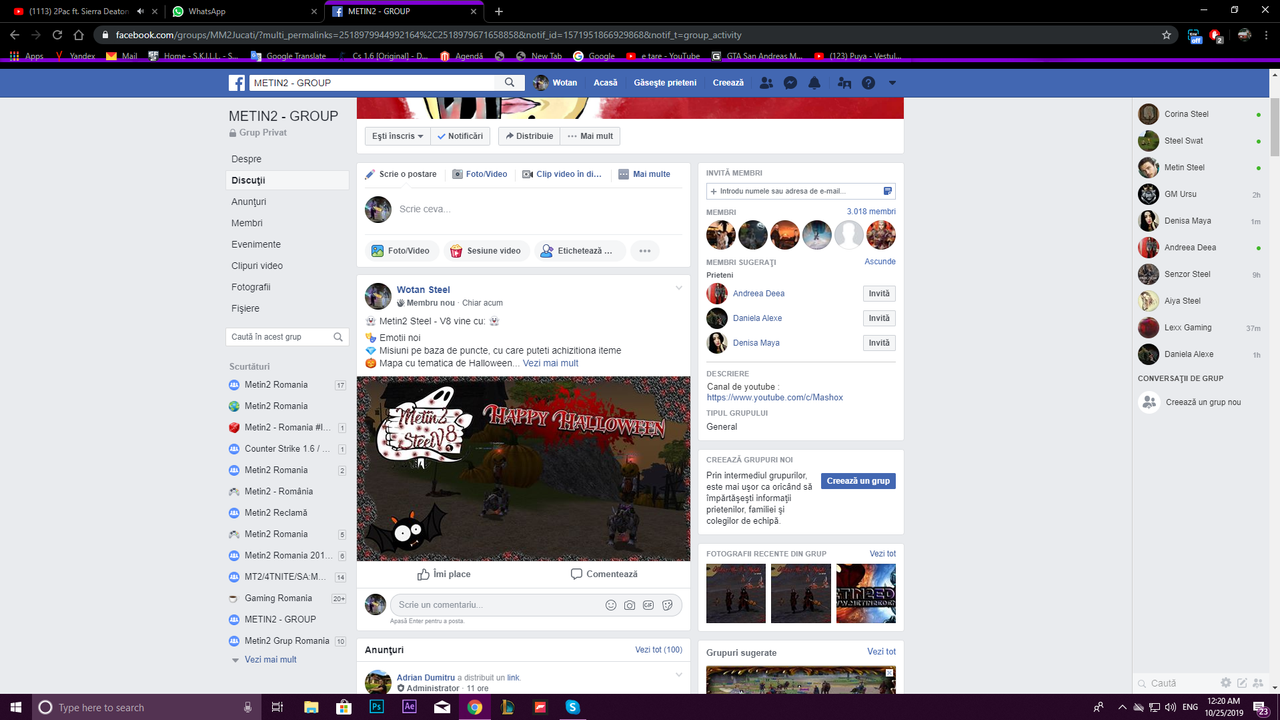The height and width of the screenshot is (720, 1280).
Task: Expand the Eşti înscris membership dropdown
Action: 397,135
